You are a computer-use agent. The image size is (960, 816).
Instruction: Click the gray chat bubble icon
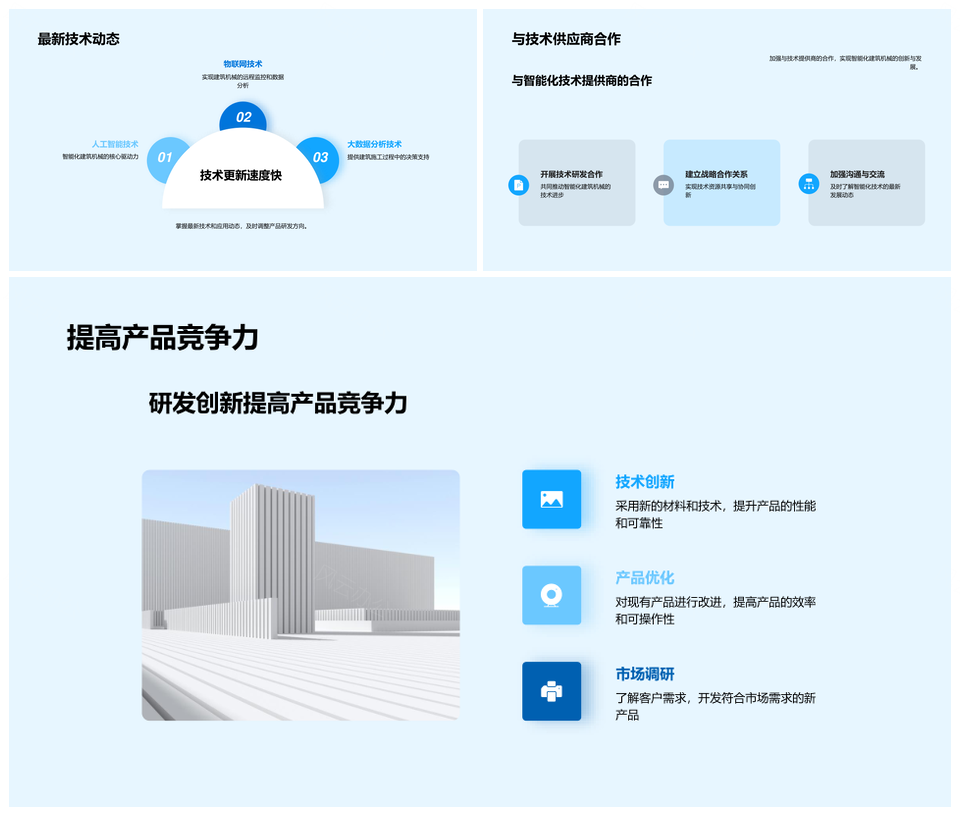(x=663, y=184)
